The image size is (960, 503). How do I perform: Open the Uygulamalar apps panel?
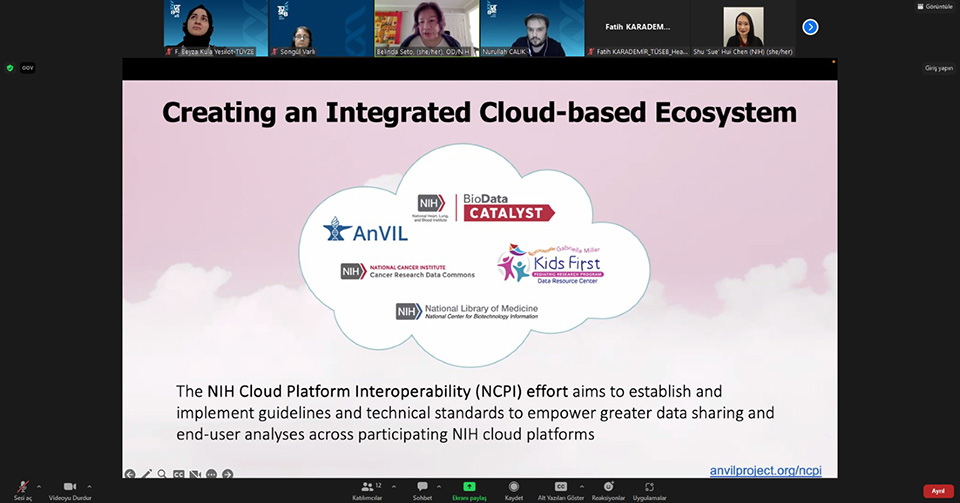649,488
